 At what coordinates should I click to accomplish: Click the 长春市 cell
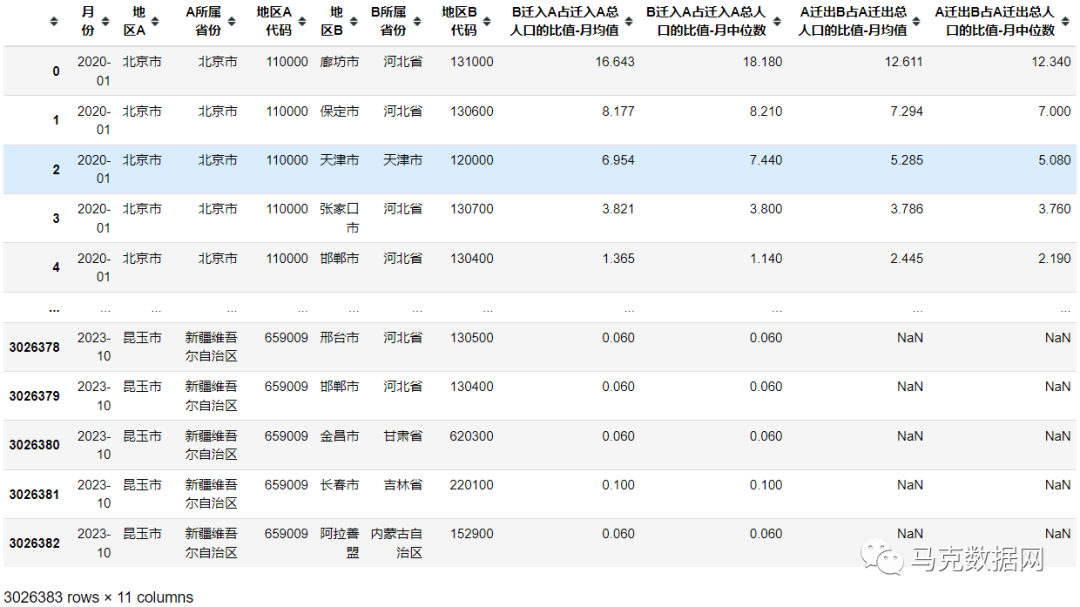340,485
